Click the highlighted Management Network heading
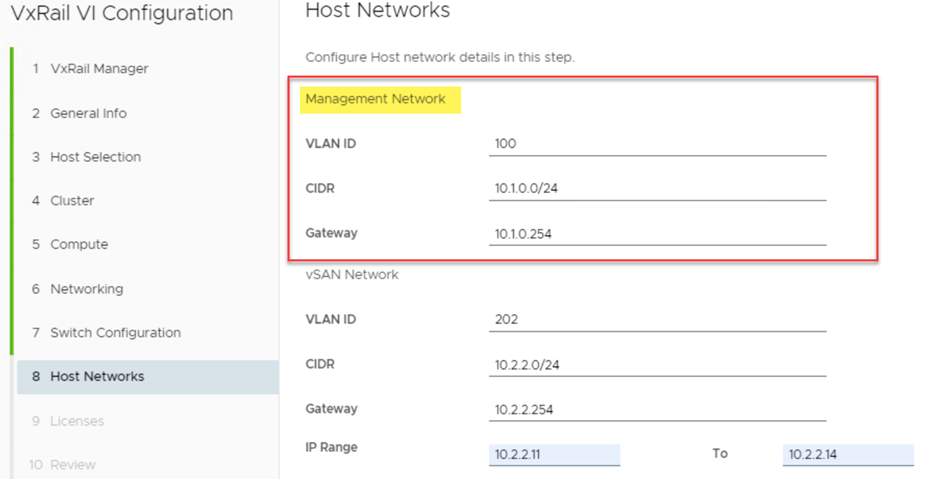The height and width of the screenshot is (479, 934). coord(376,99)
